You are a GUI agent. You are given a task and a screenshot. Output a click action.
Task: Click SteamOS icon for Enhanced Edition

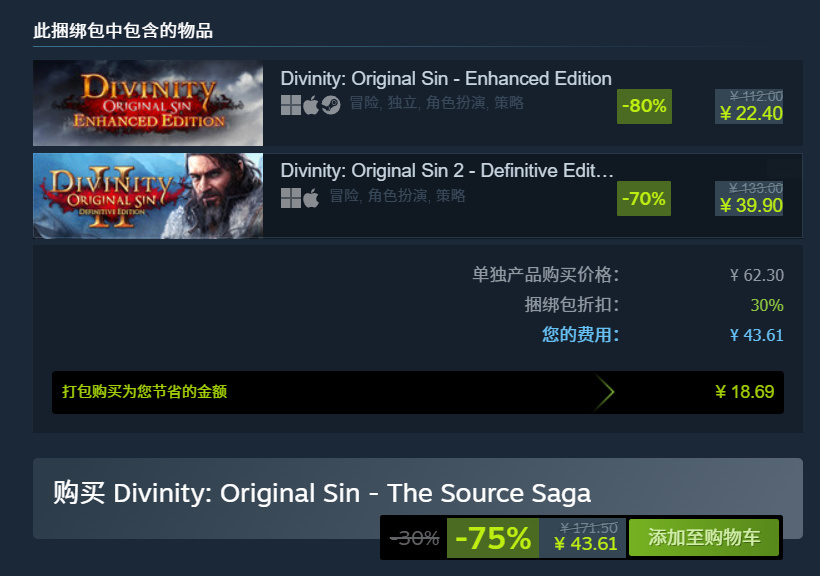pos(331,105)
